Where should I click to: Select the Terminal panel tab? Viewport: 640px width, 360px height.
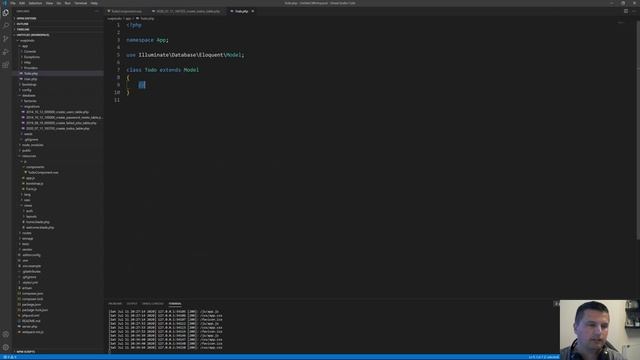(x=175, y=304)
